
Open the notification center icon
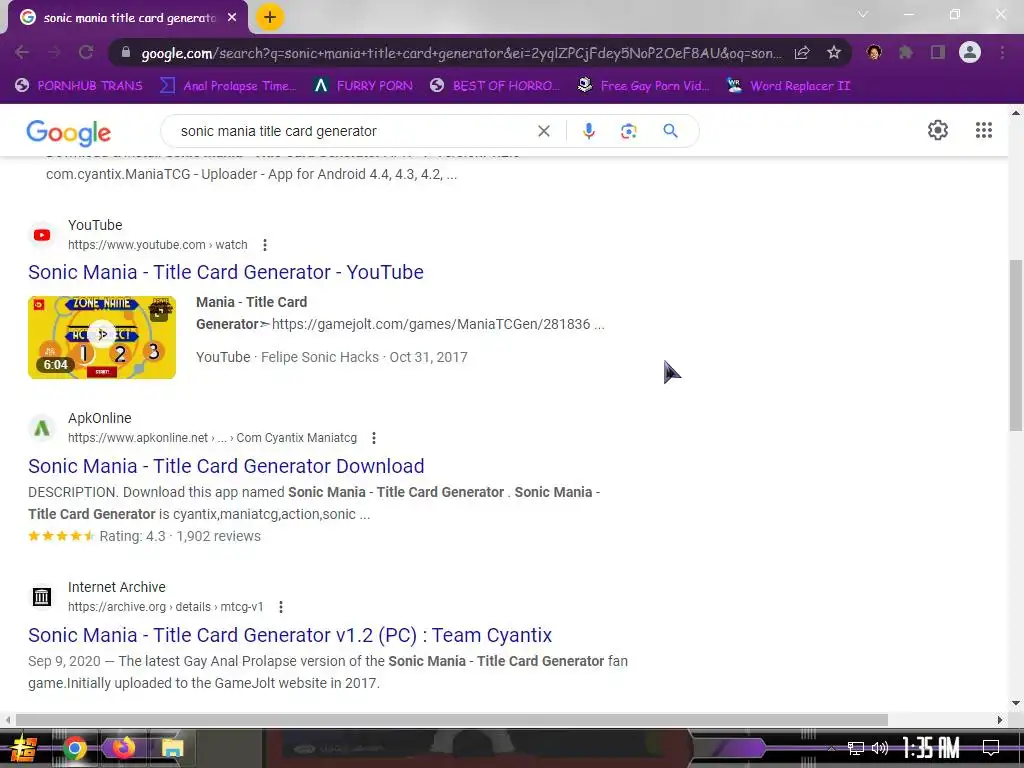pos(991,748)
